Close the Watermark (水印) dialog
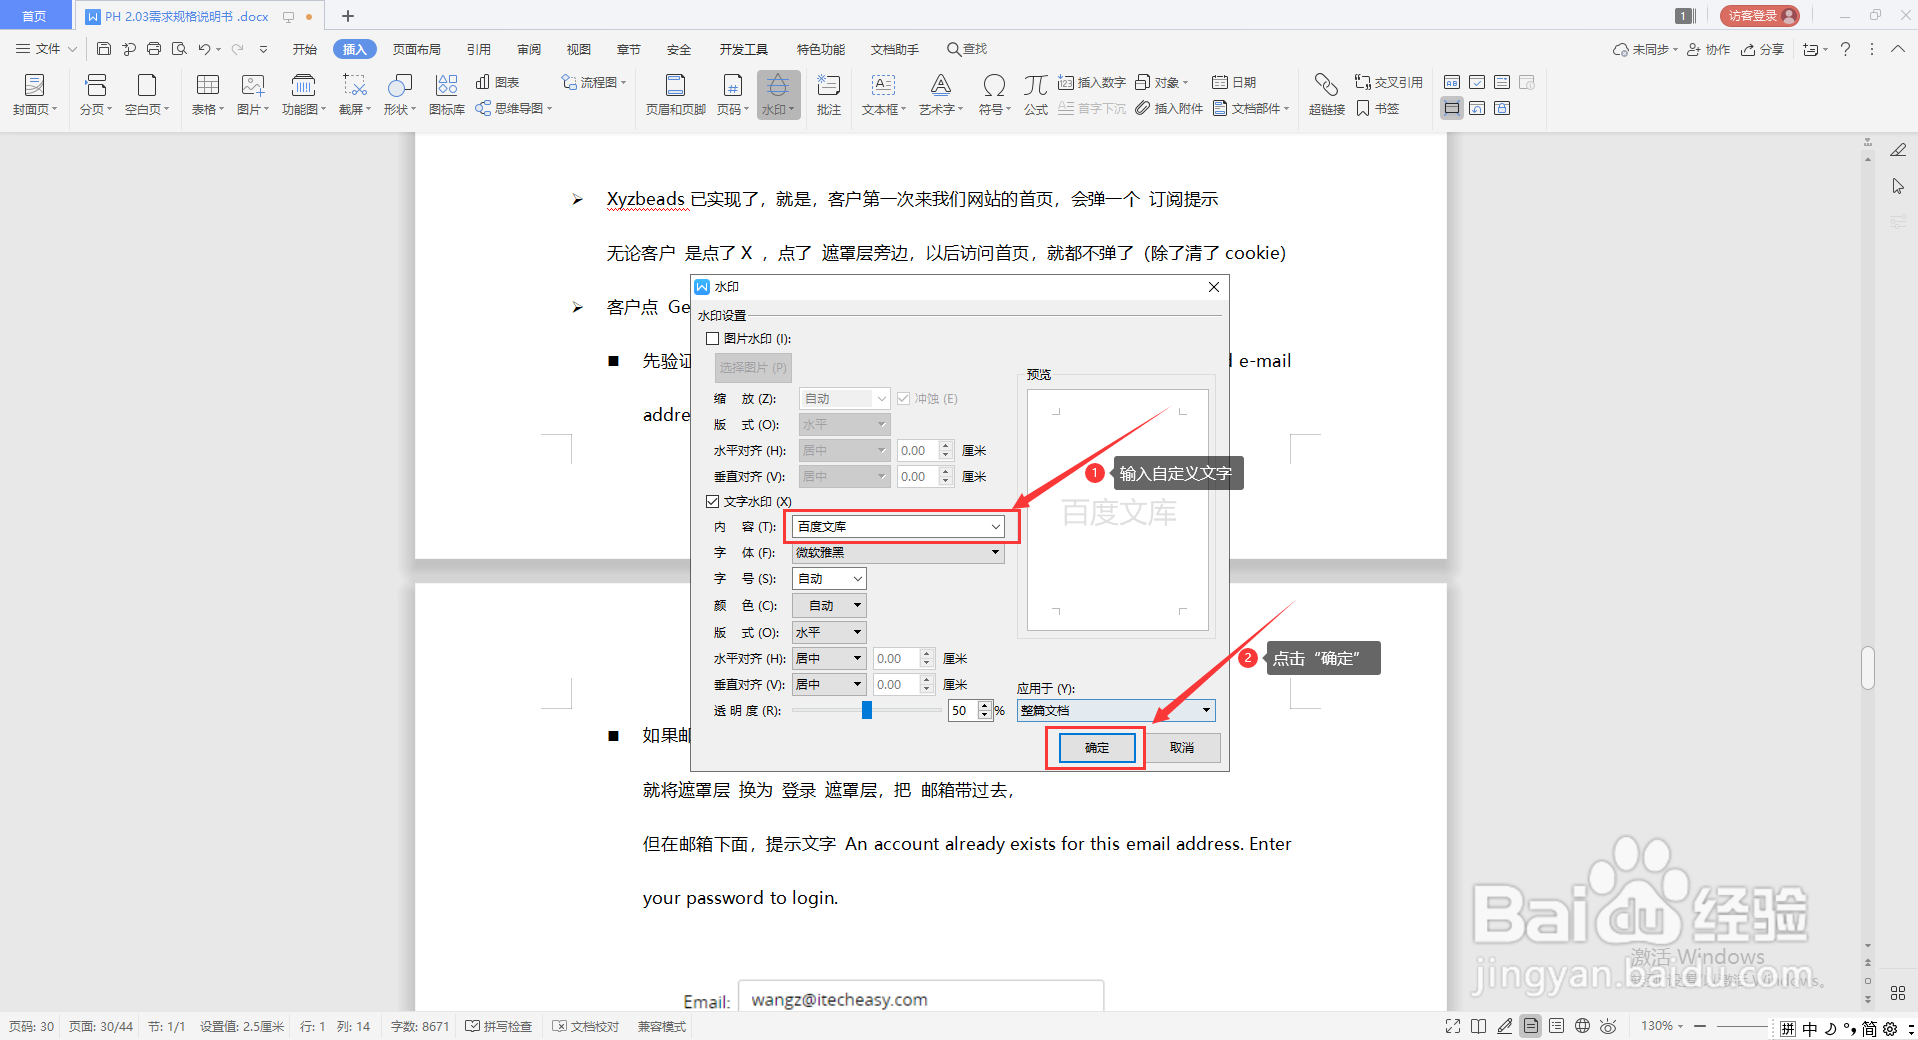This screenshot has height=1040, width=1918. click(x=1214, y=287)
